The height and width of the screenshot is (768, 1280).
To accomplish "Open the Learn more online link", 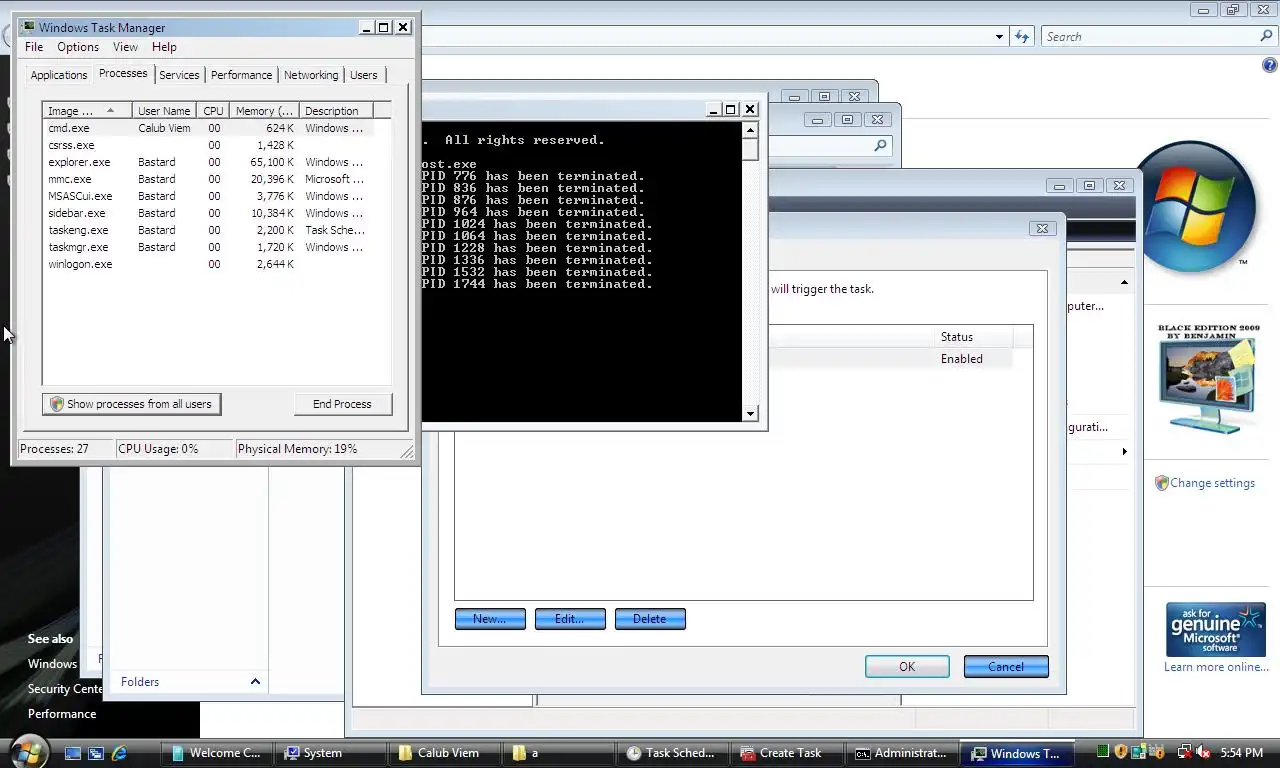I will coord(1216,667).
